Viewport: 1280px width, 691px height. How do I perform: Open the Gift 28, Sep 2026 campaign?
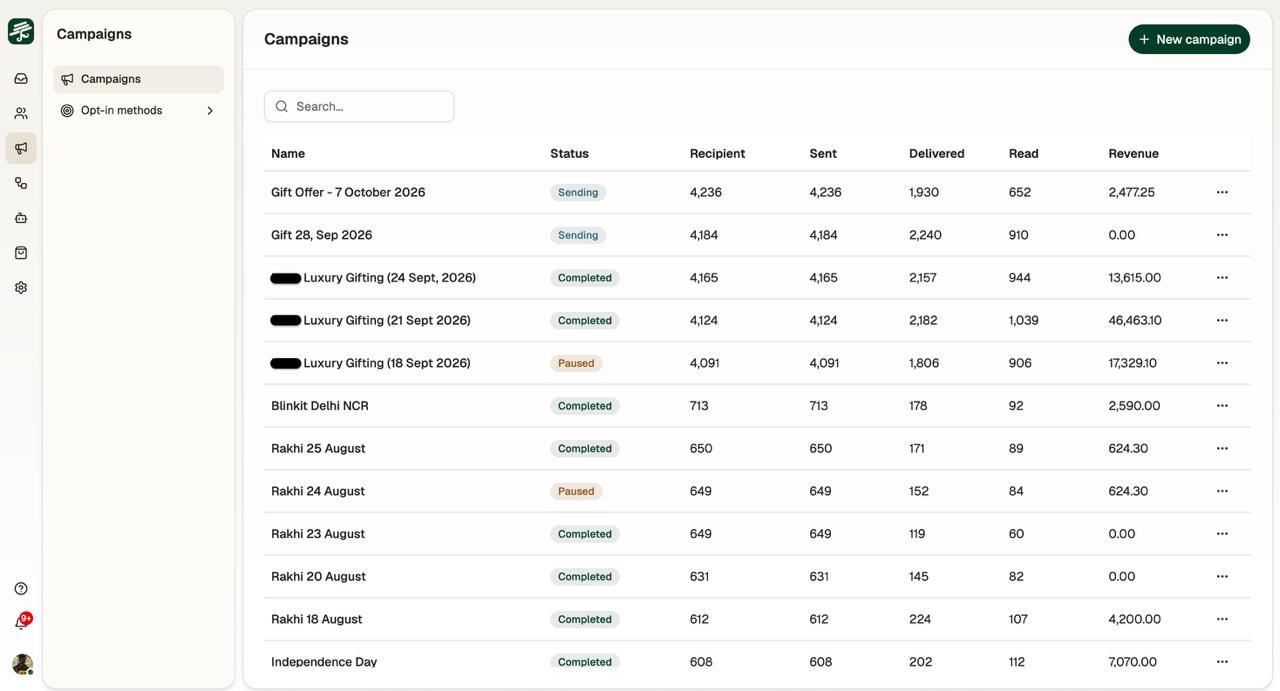(322, 235)
